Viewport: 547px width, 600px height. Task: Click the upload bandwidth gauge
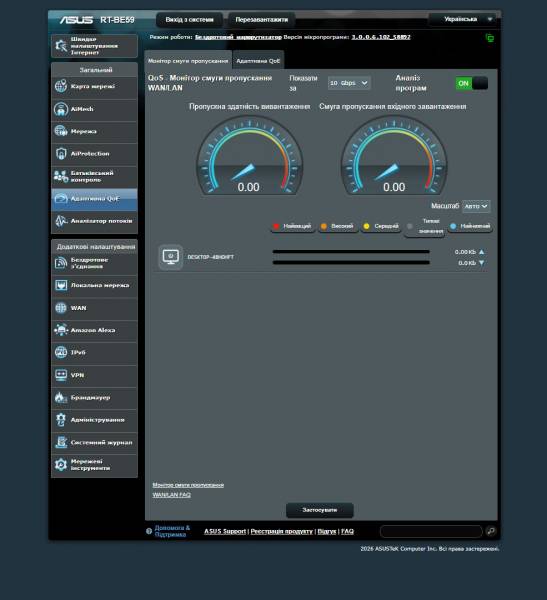250,156
